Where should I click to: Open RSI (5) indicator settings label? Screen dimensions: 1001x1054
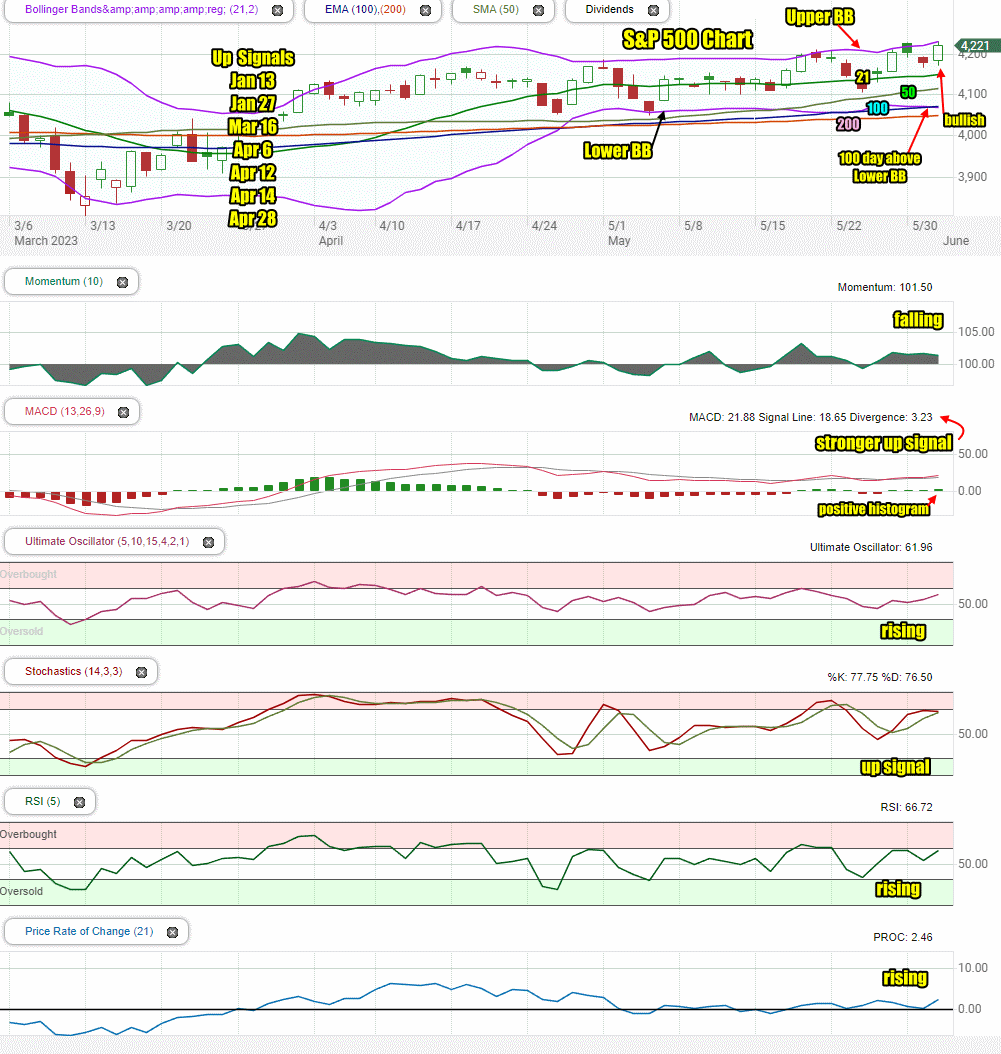click(x=42, y=801)
